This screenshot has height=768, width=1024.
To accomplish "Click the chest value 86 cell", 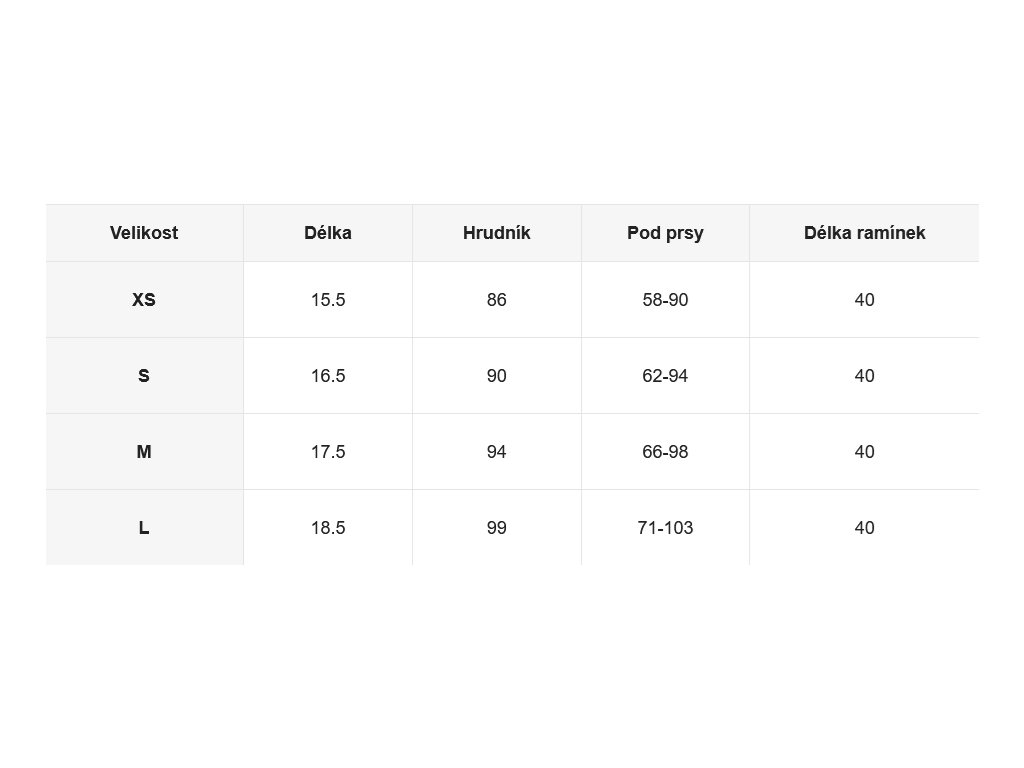I will [x=496, y=300].
